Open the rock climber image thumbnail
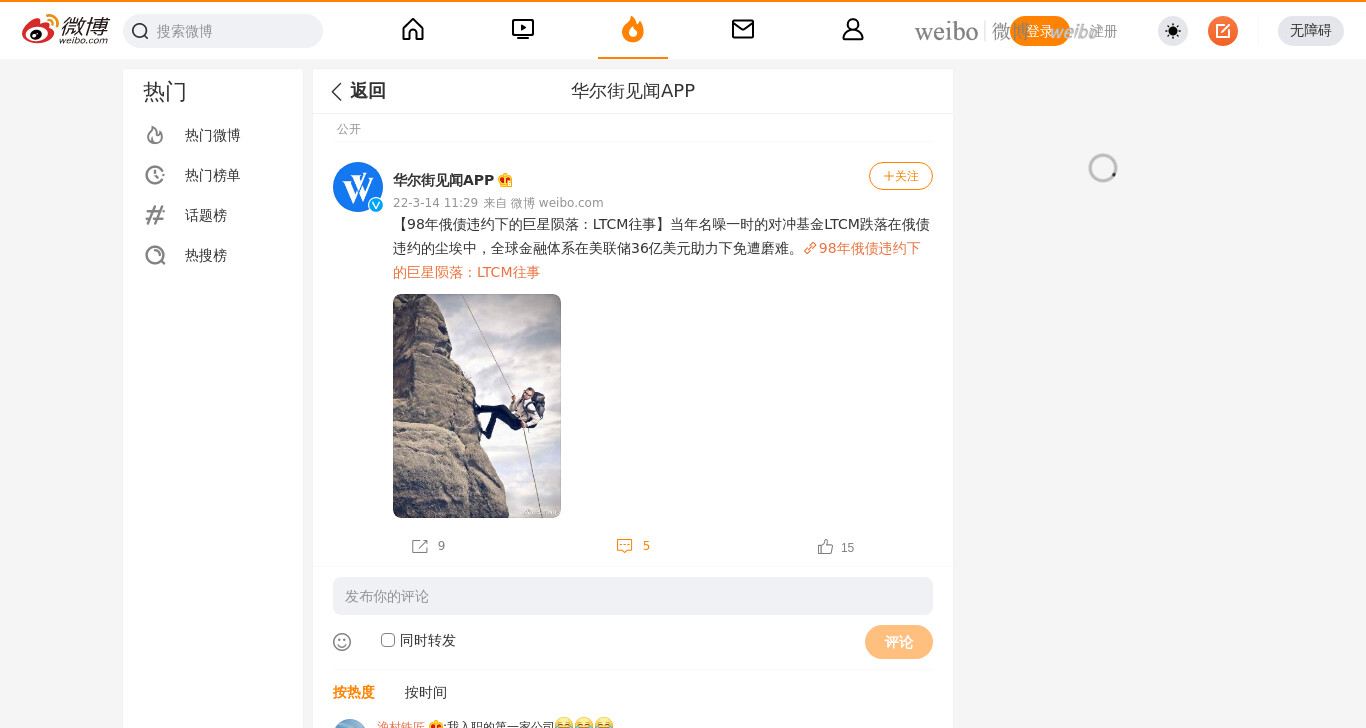 coord(477,406)
